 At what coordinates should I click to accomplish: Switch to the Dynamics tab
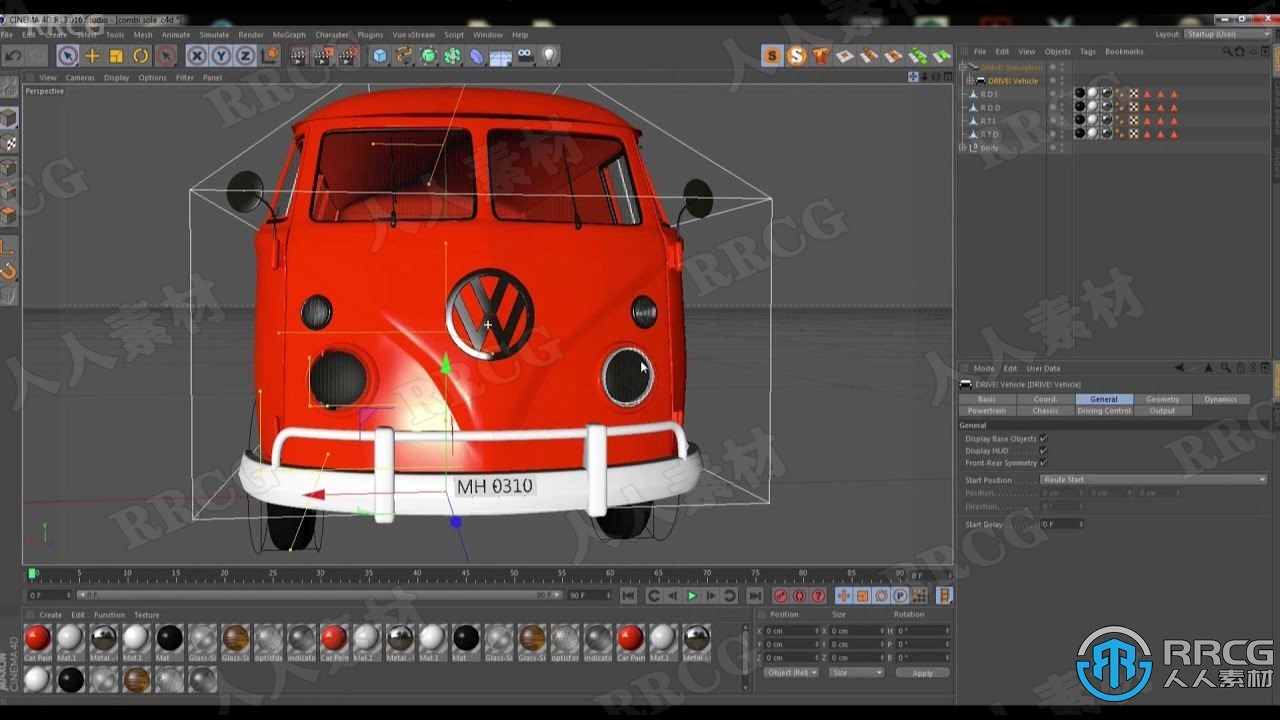click(x=1220, y=399)
